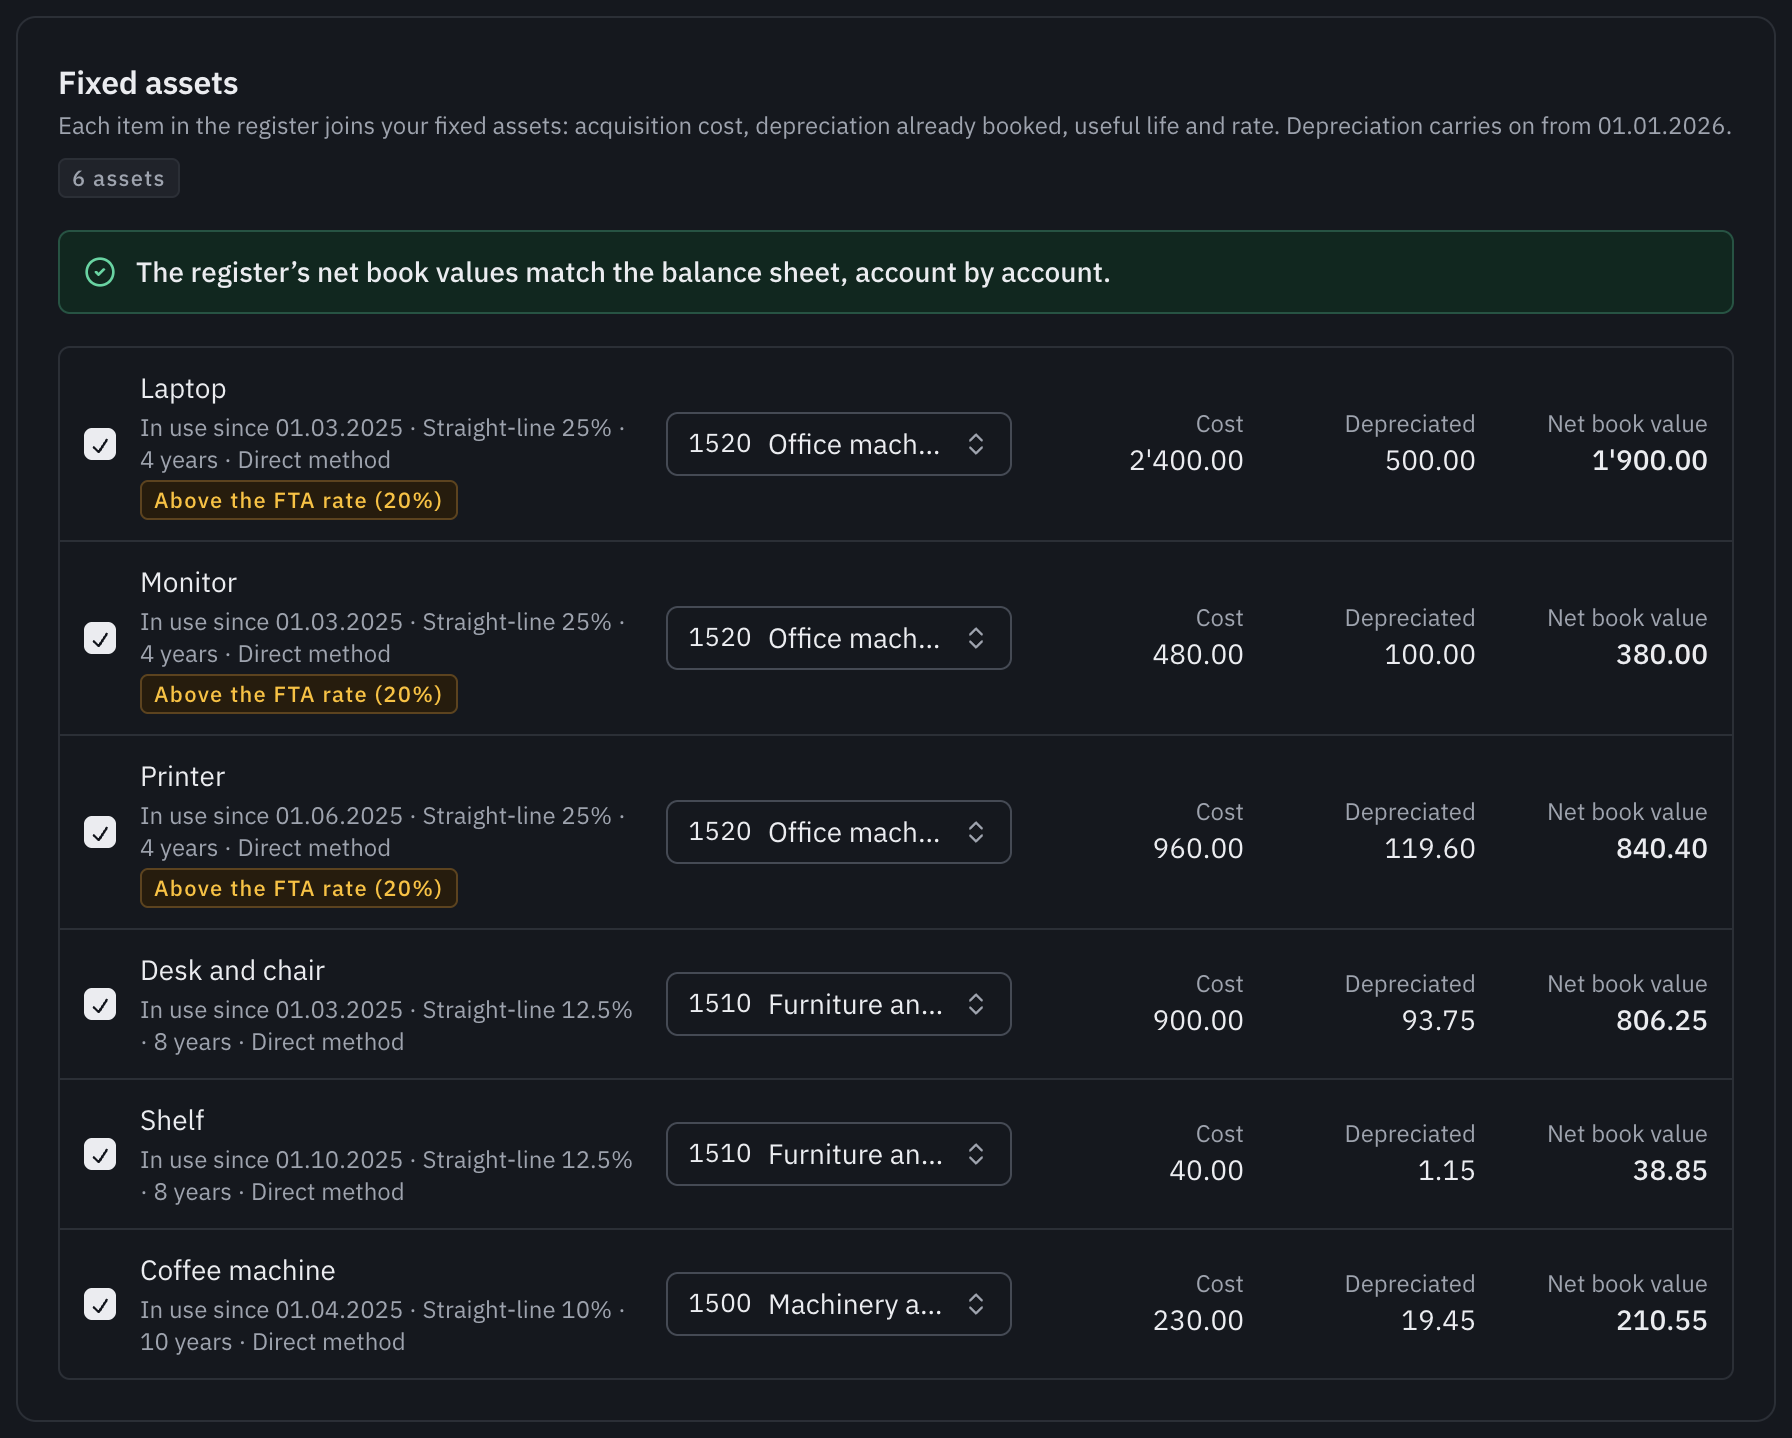Uncheck the Laptop asset checkbox
Screen dimensions: 1792x1438
point(100,444)
